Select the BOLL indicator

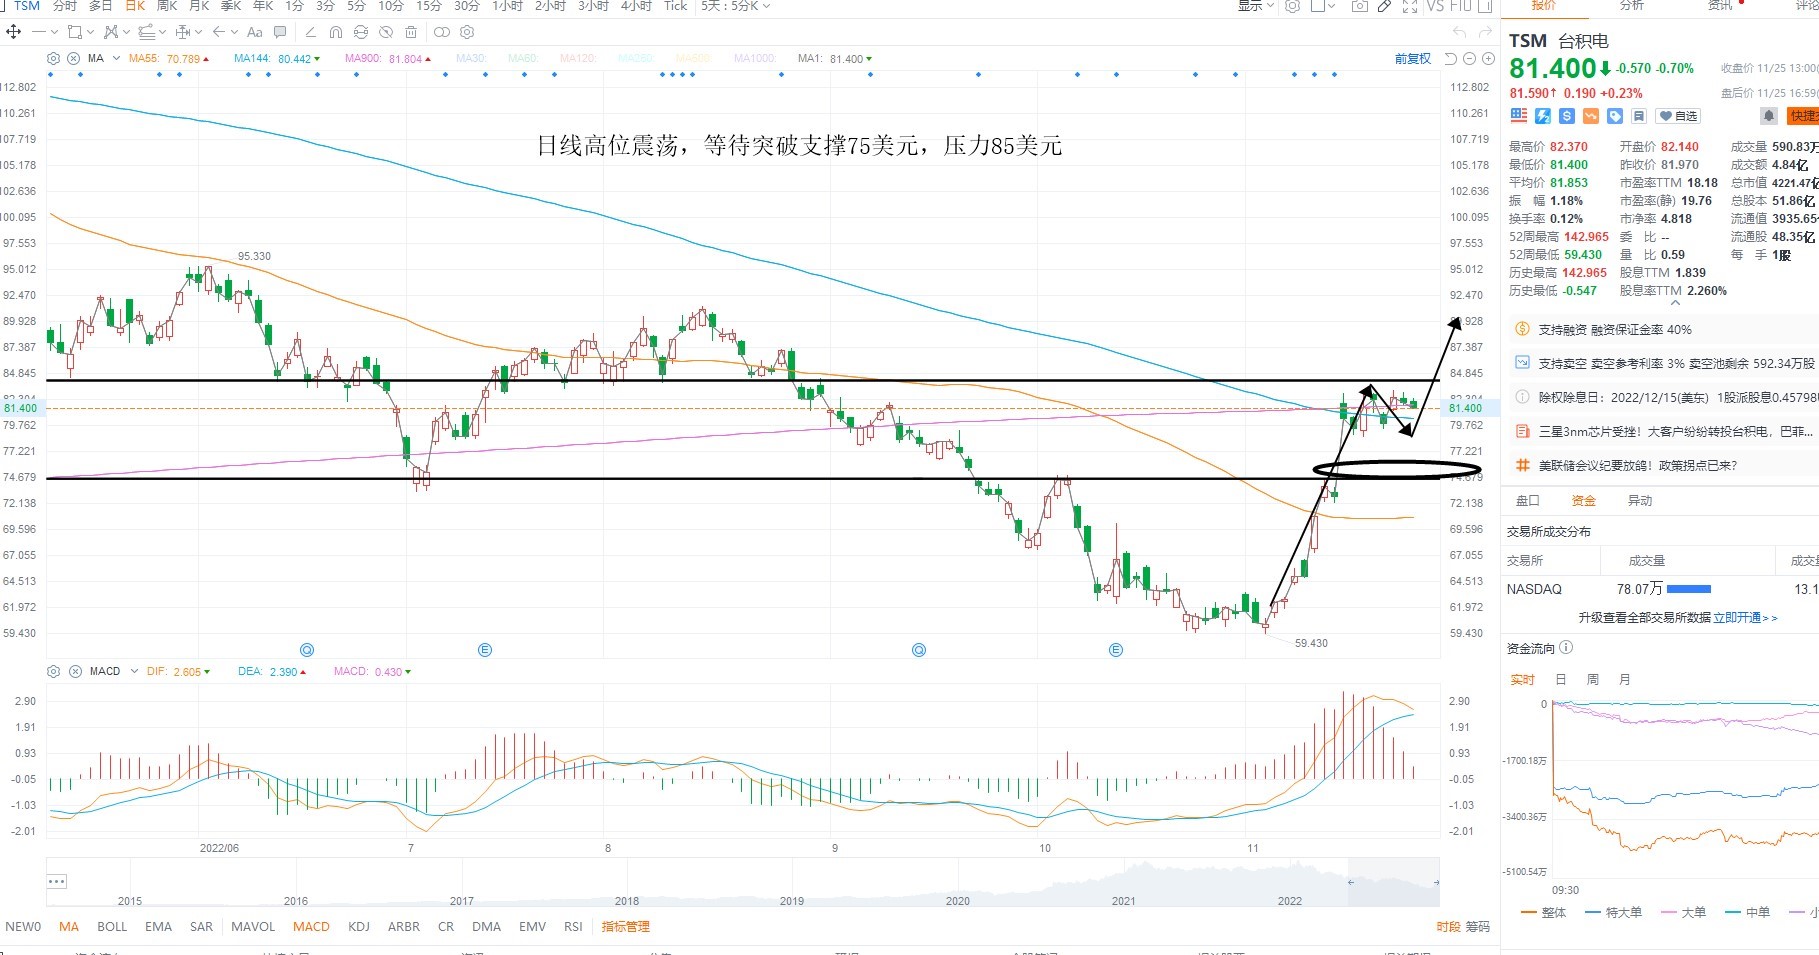coord(112,927)
